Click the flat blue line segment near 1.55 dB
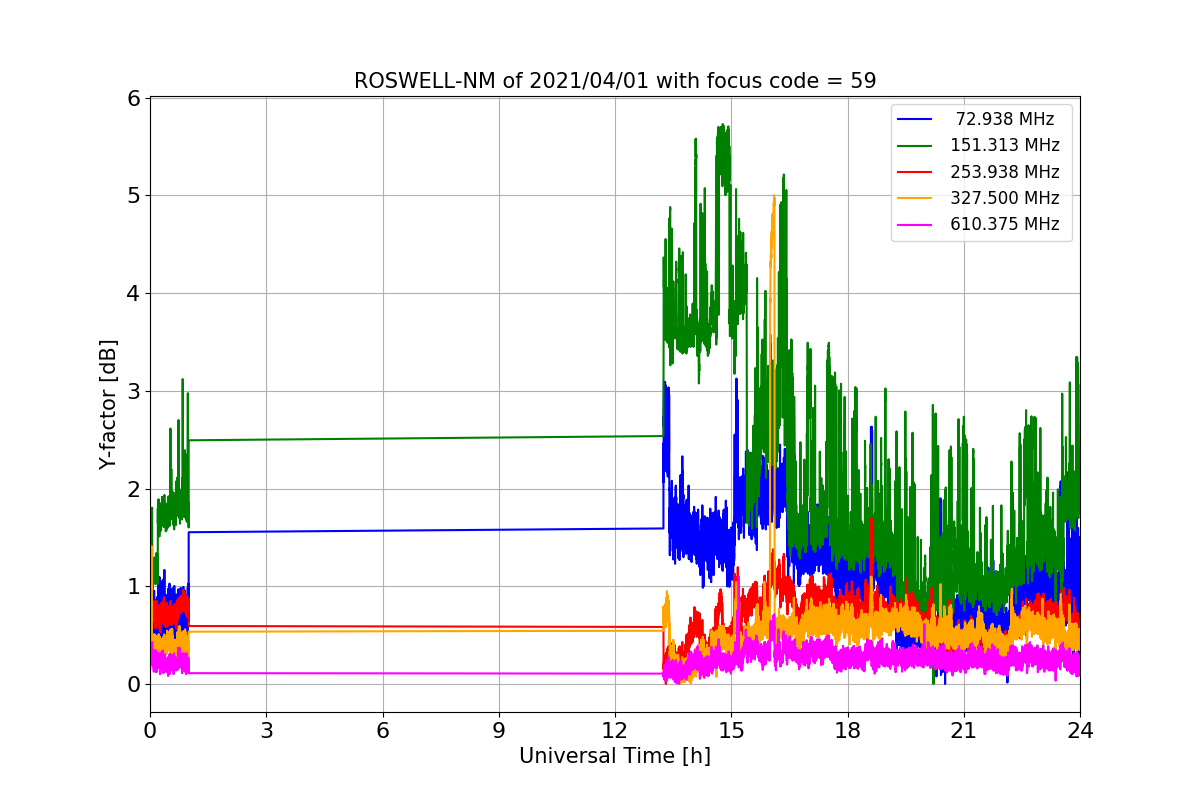 pyautogui.click(x=425, y=530)
